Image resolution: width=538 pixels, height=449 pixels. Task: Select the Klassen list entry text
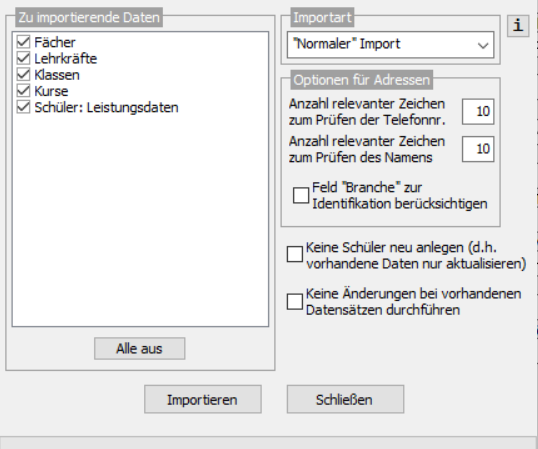pos(57,75)
